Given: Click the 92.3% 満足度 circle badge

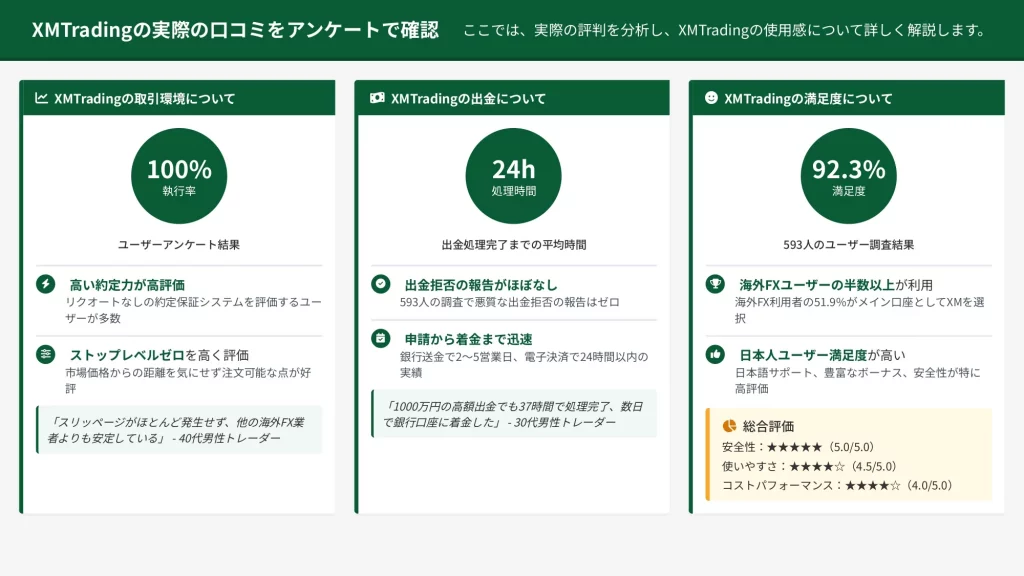Looking at the screenshot, I should tap(848, 176).
